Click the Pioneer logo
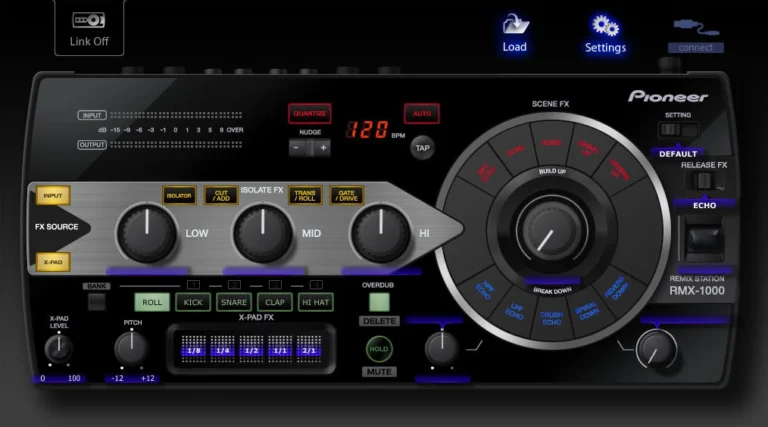This screenshot has height=427, width=768. [x=668, y=96]
